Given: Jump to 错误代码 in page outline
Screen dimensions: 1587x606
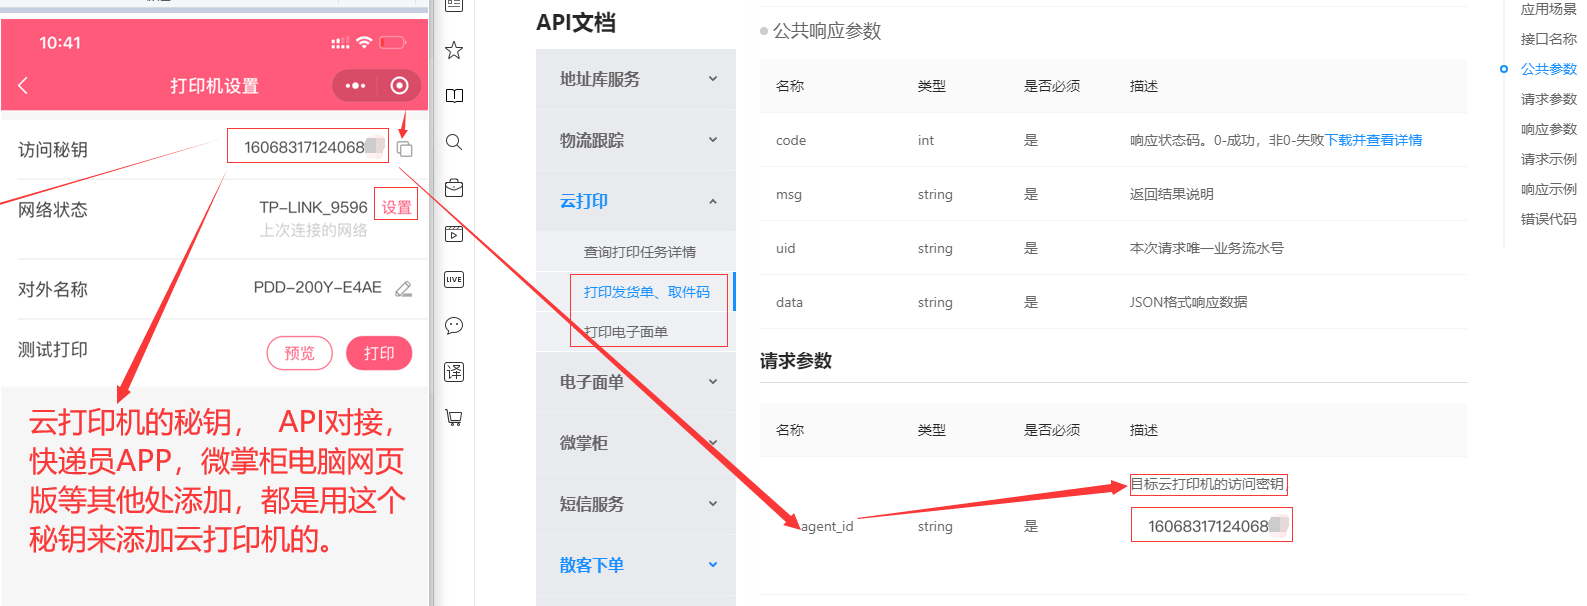Looking at the screenshot, I should [x=1548, y=219].
